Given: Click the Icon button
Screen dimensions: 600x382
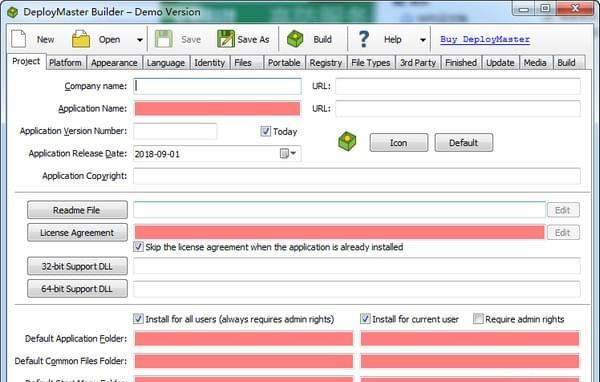Looking at the screenshot, I should click(399, 142).
